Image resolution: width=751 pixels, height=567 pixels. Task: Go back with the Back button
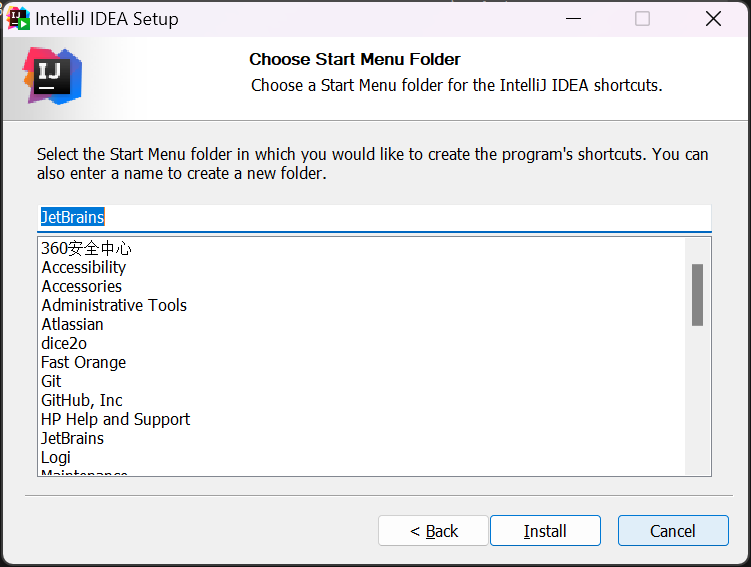pos(433,531)
